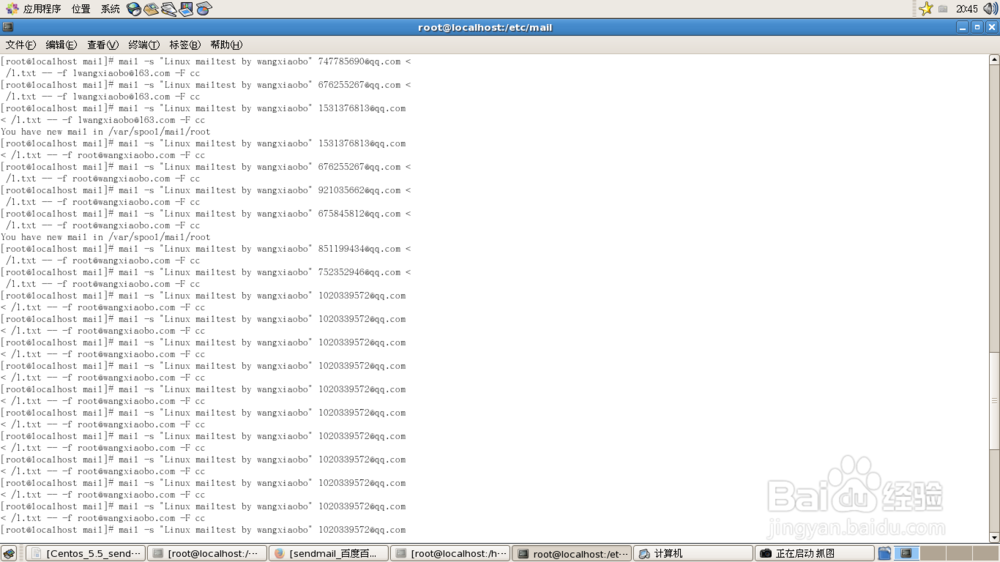Click the show desktop icon in bottom panel
Screen dimensions: 1000x562
9,553
